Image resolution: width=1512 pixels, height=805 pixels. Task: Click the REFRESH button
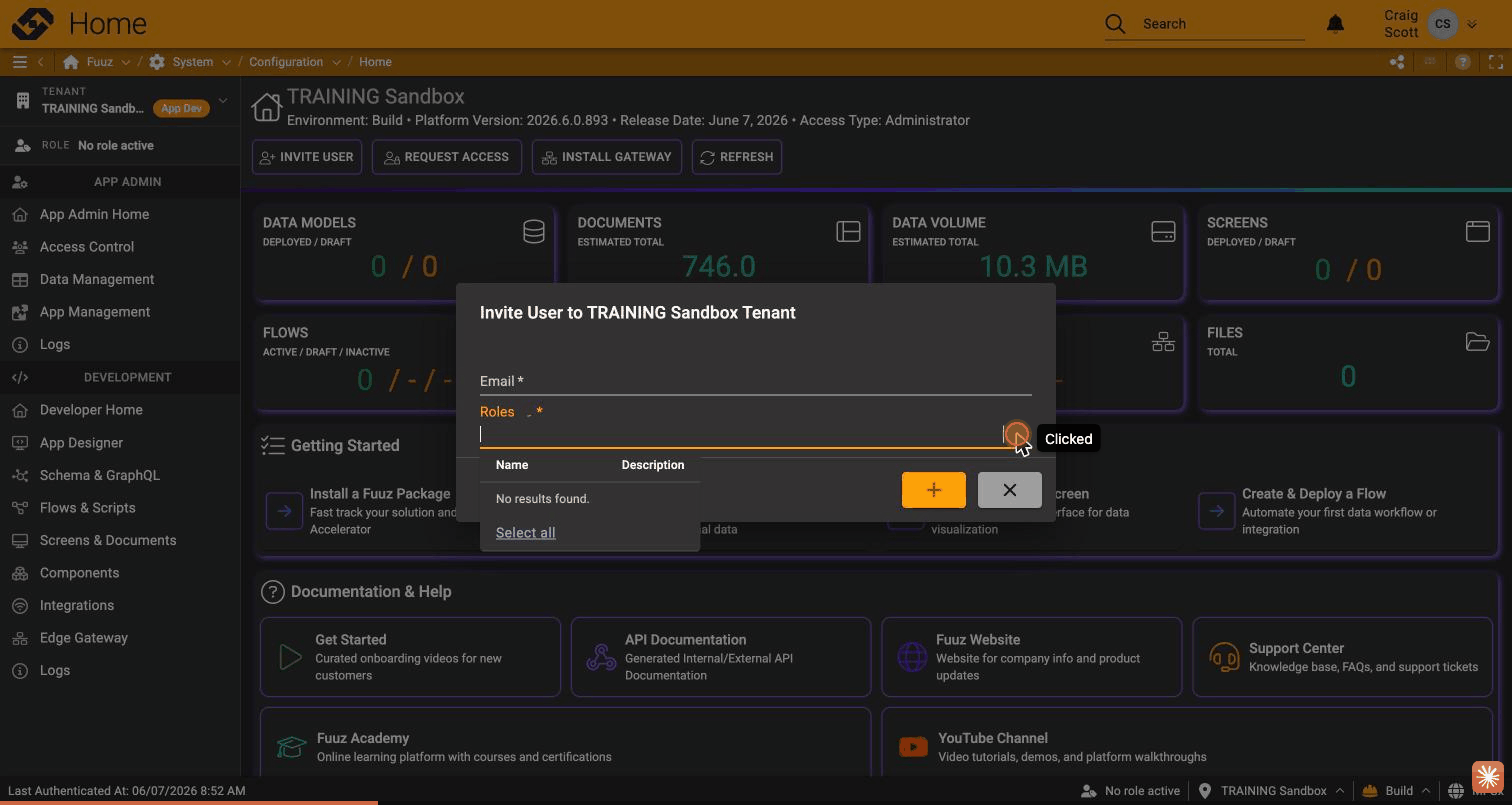coord(737,157)
